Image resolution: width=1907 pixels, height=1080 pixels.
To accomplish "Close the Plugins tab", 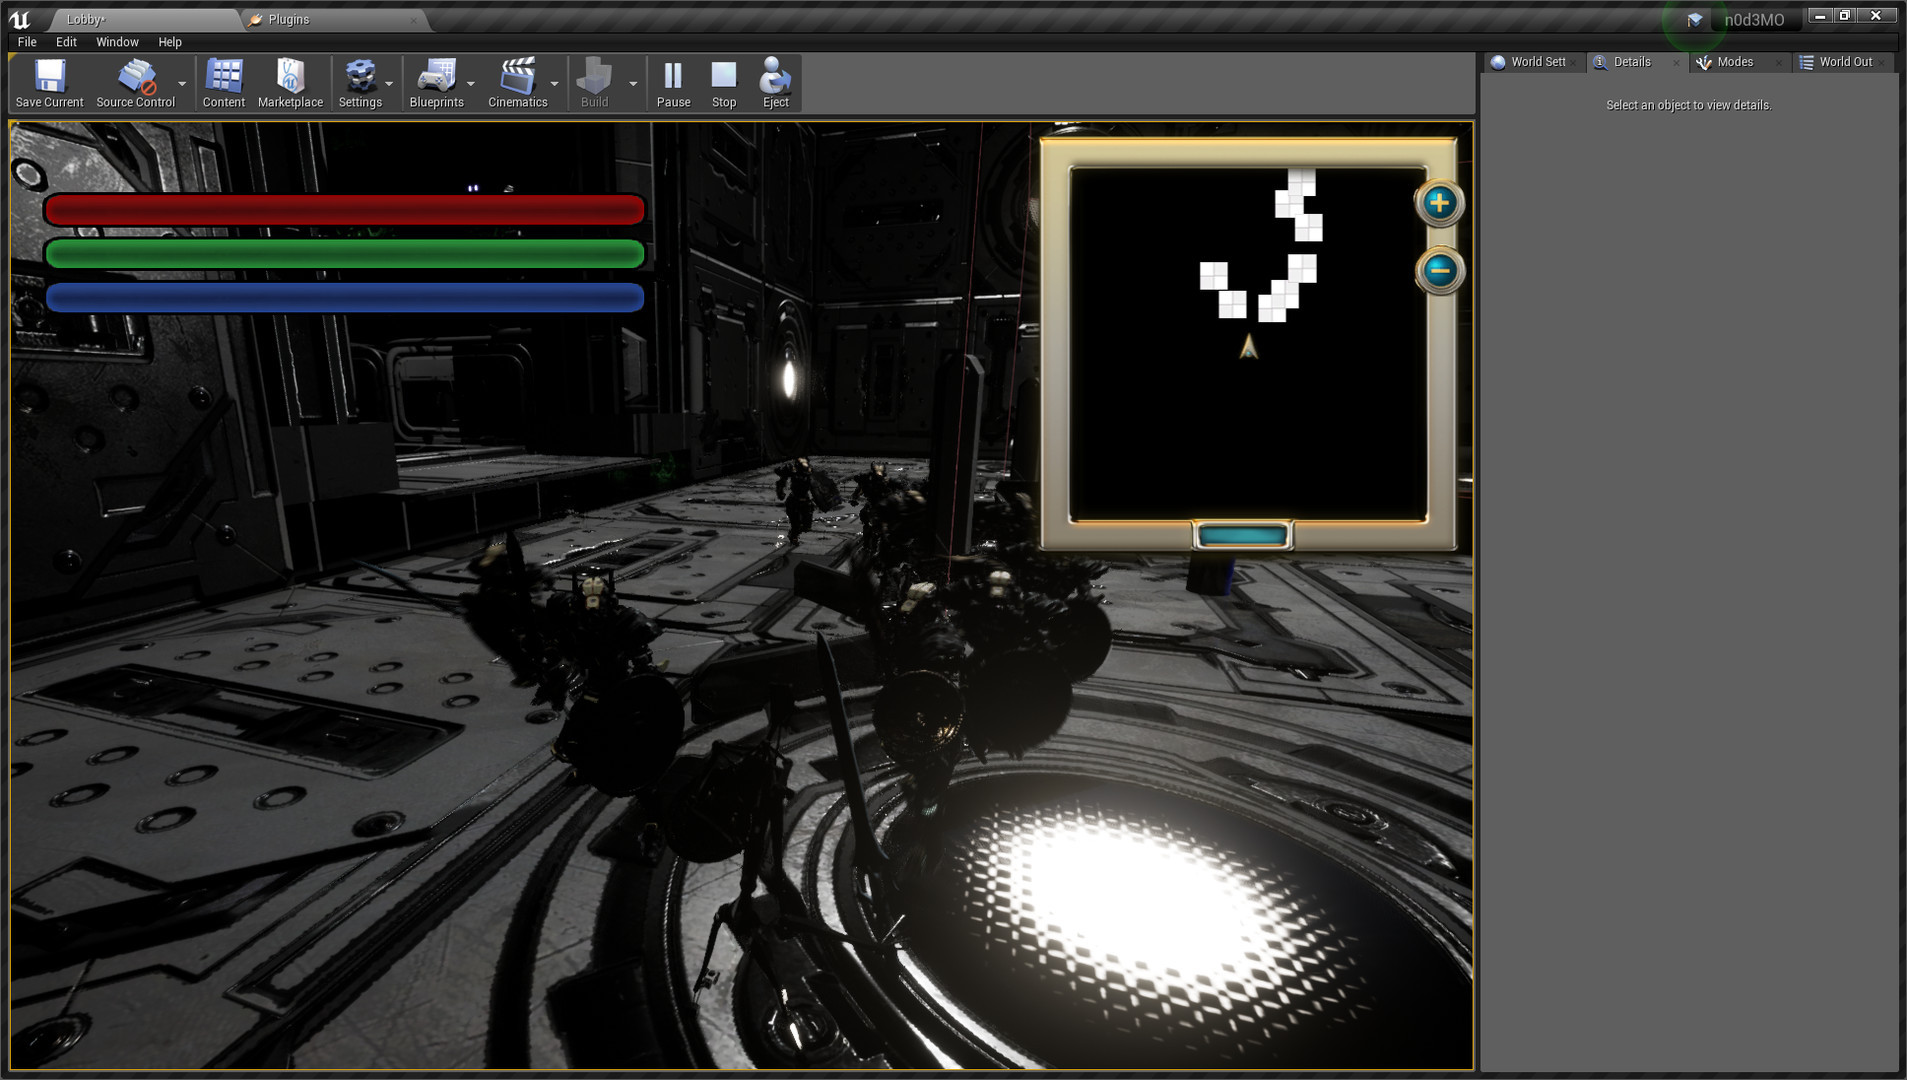I will (x=414, y=20).
